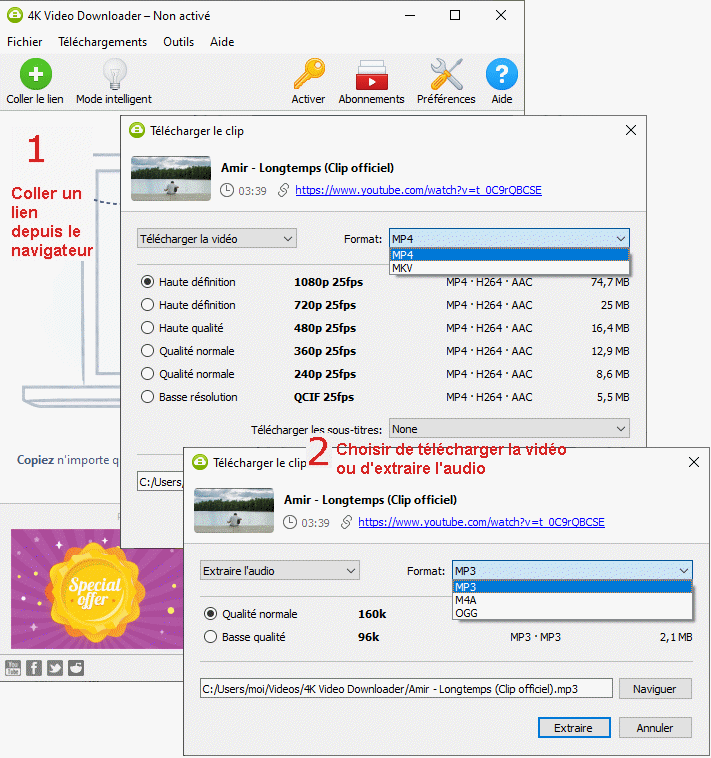Select Haute qualité 480p 25fps
The image size is (711, 758).
[147, 328]
